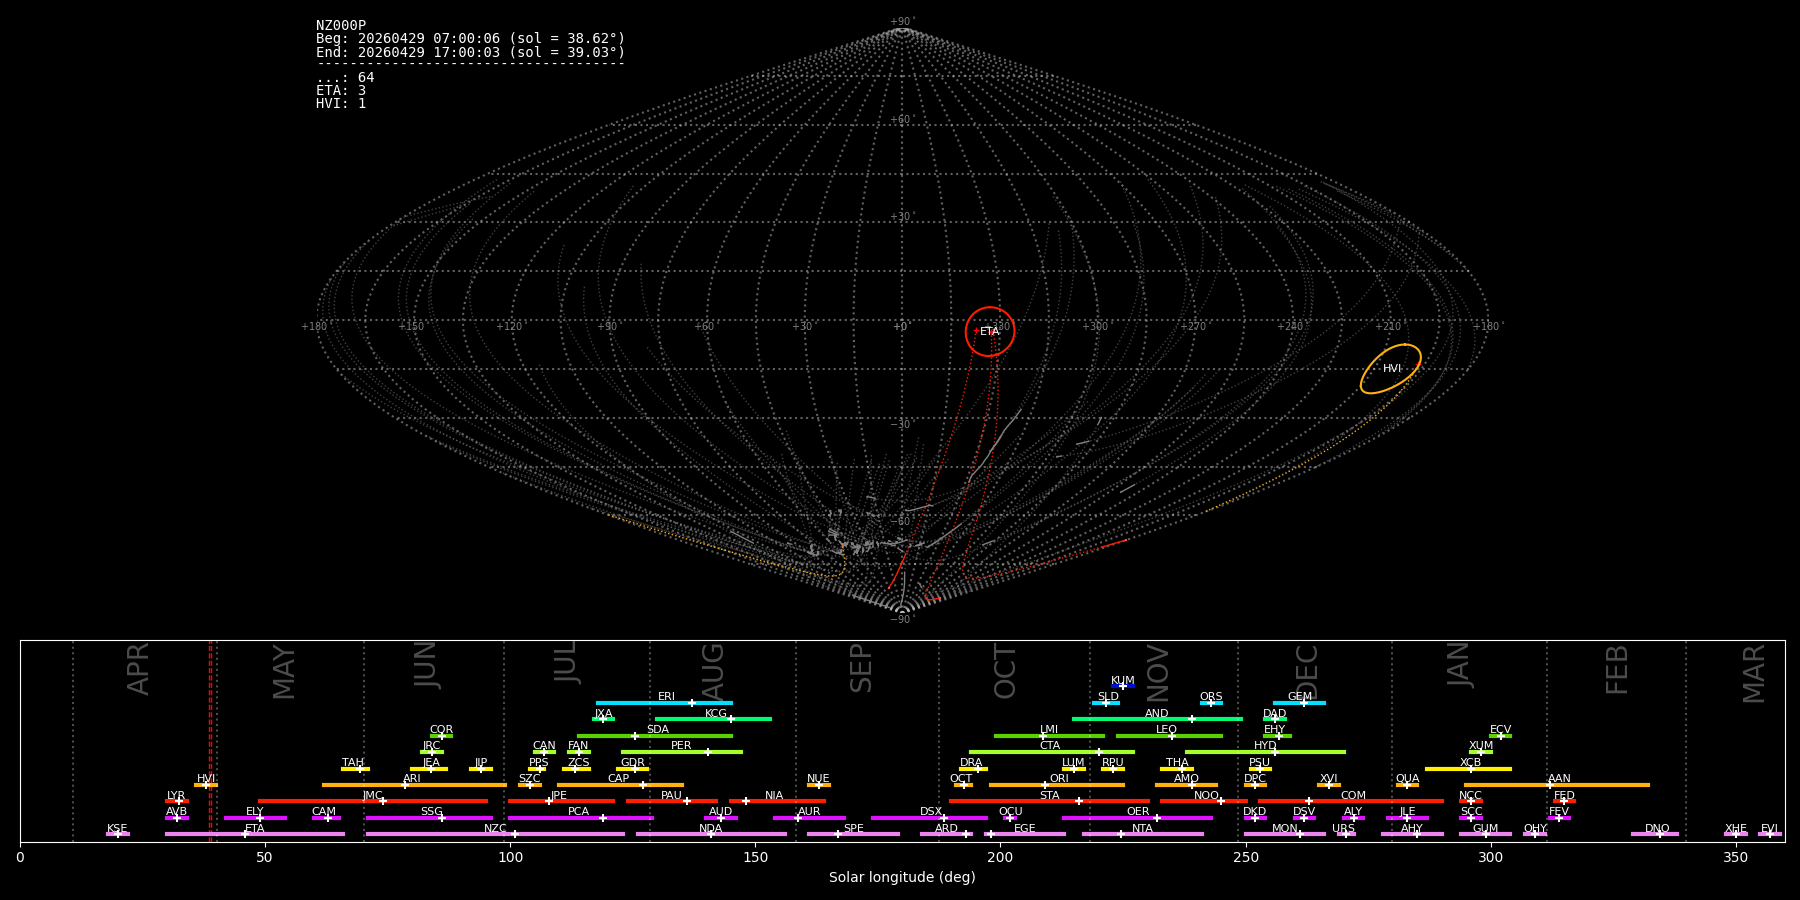Click the HYD shower bar
The height and width of the screenshot is (900, 1800).
coord(1265,752)
